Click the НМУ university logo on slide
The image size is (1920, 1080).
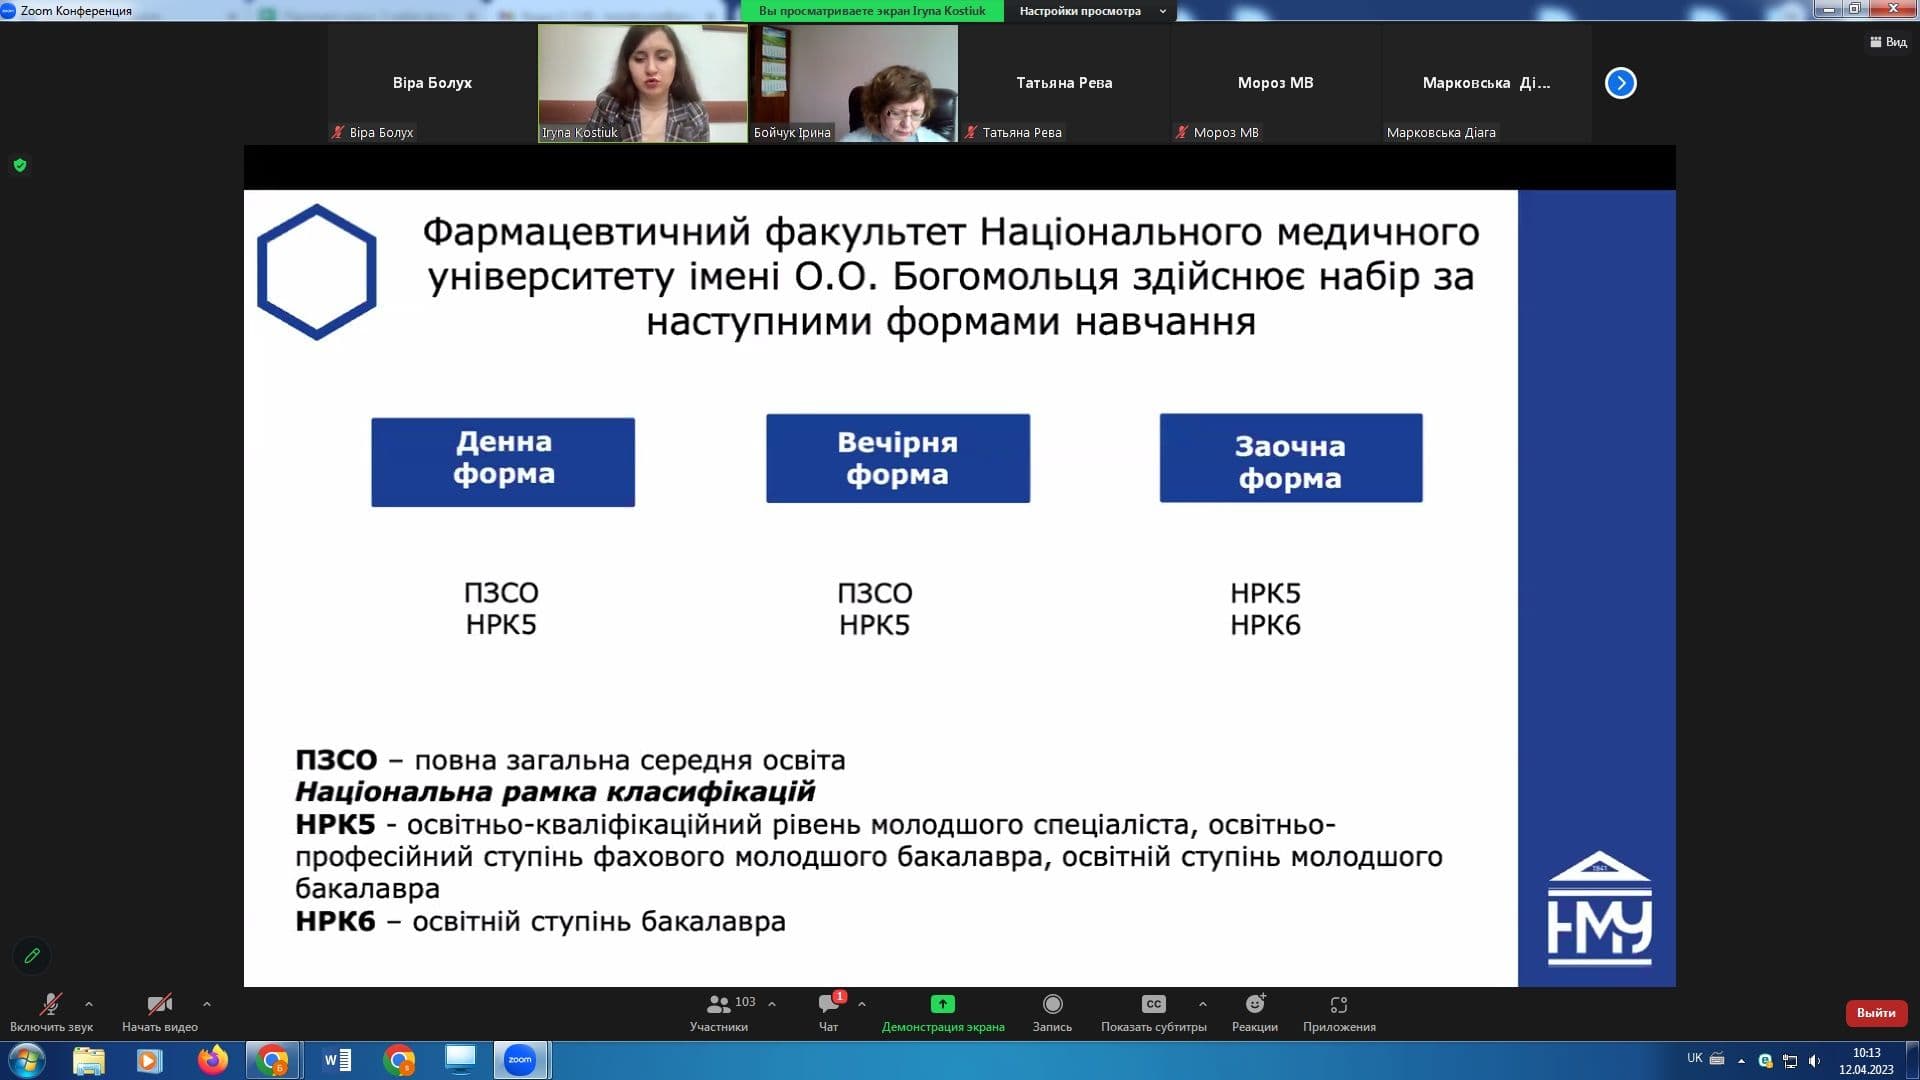coord(1599,909)
